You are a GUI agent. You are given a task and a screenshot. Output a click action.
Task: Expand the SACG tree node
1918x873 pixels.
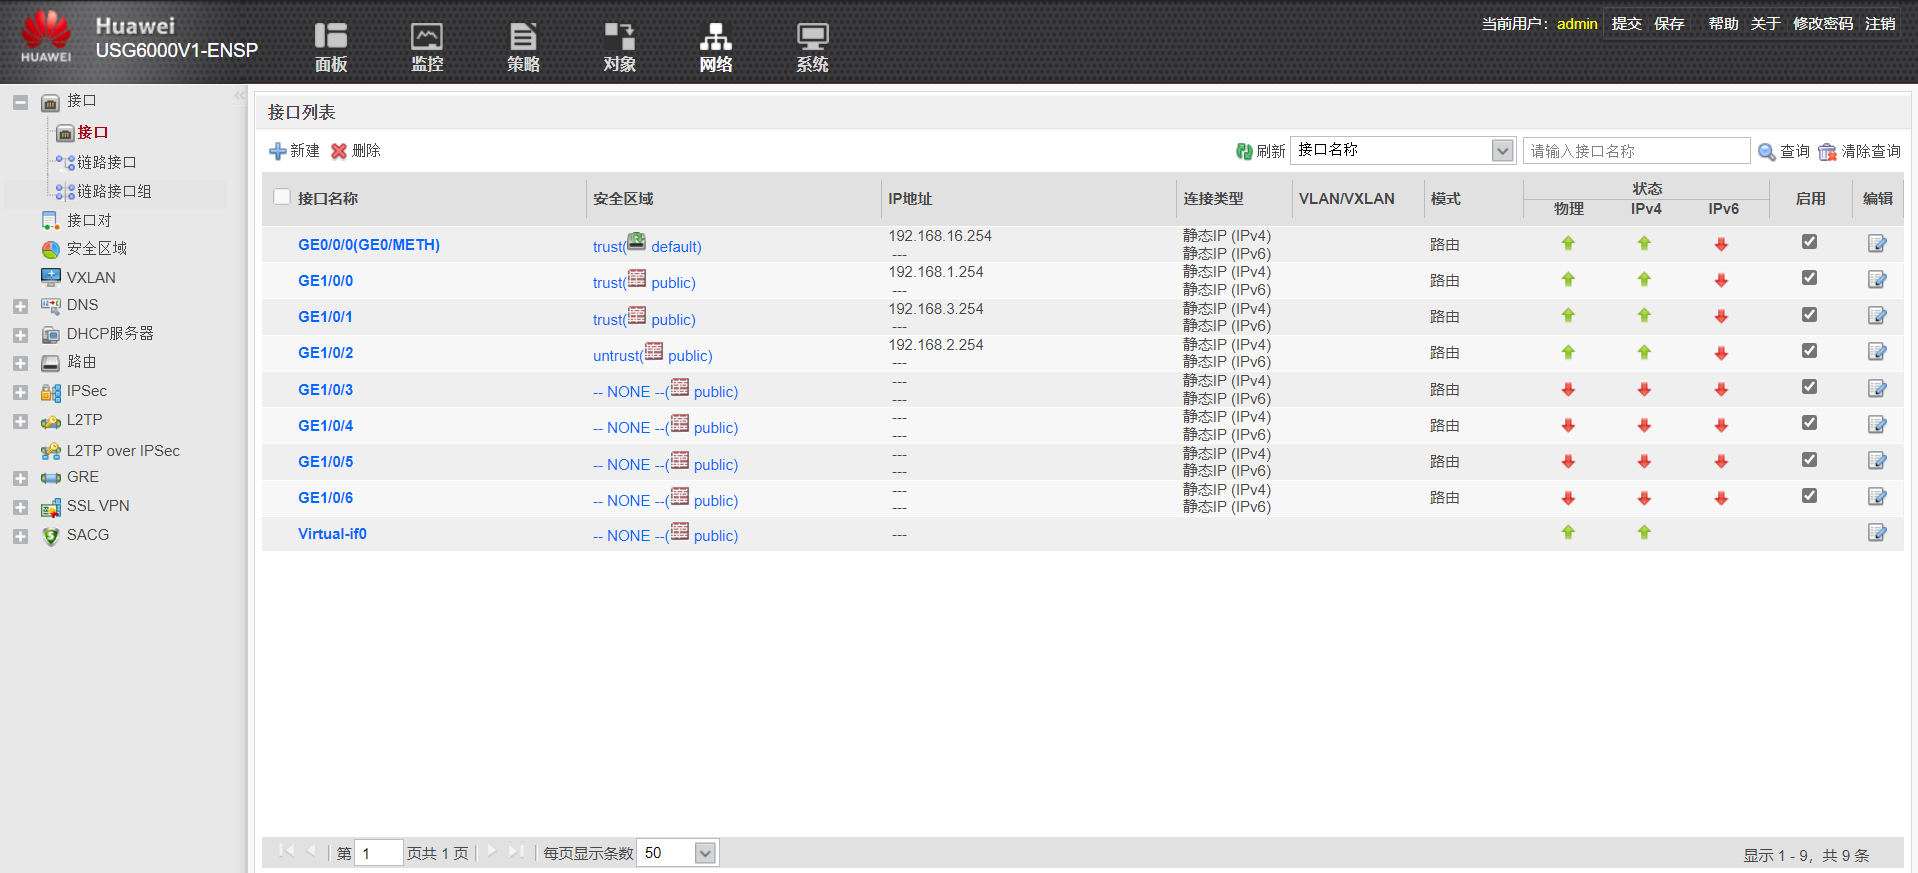pos(20,536)
